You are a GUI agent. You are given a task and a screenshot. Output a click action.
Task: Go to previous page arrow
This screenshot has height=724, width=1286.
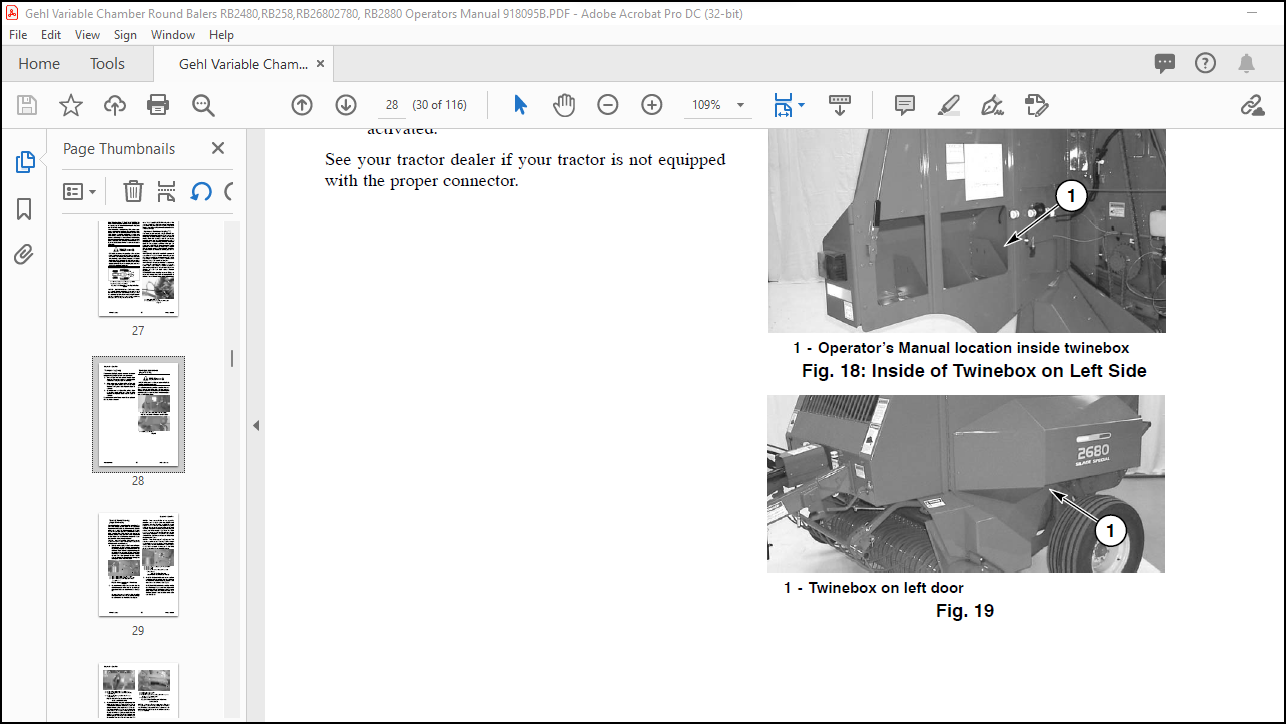(302, 105)
